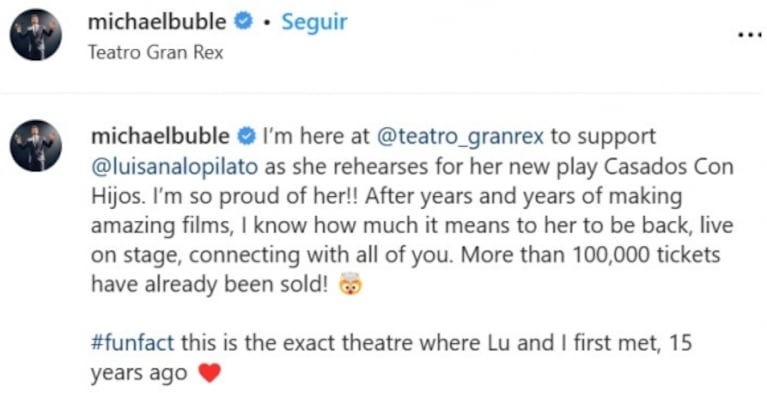Open the profile picture in the post header

pyautogui.click(x=36, y=35)
